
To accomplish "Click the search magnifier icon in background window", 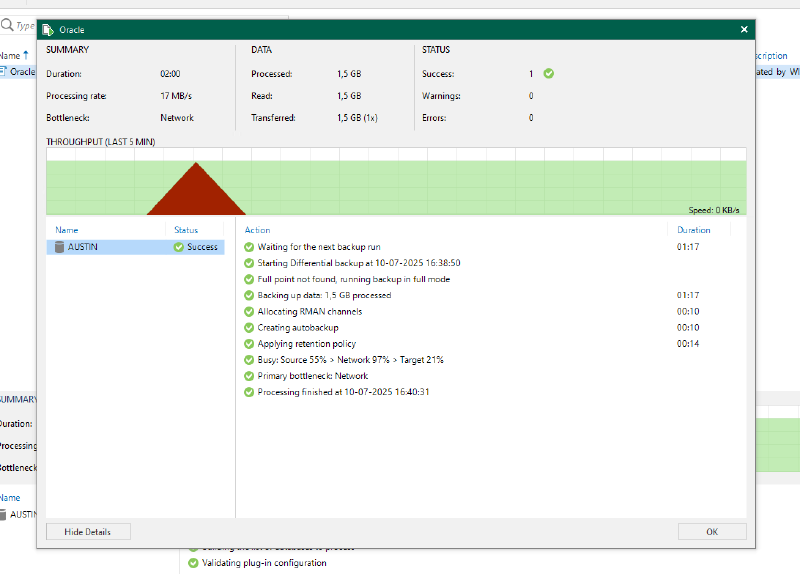I will tap(7, 24).
